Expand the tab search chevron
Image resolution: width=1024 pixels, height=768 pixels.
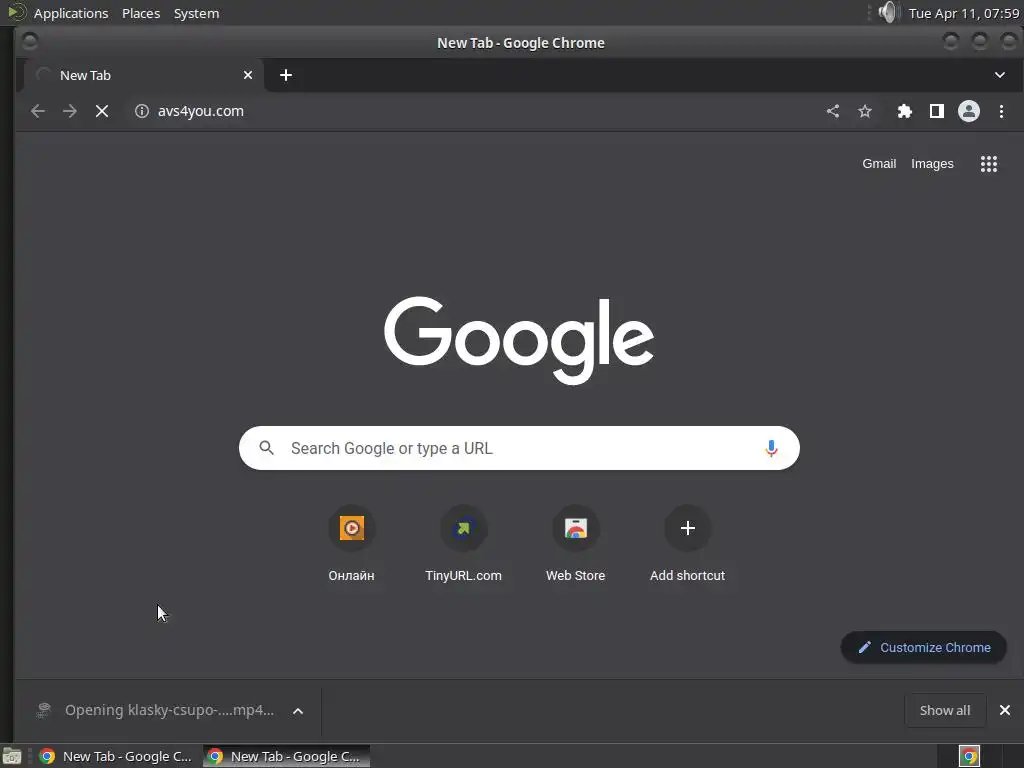[1000, 75]
